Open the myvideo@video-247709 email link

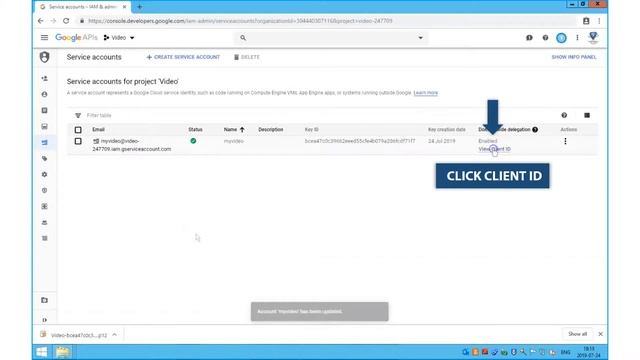point(131,145)
